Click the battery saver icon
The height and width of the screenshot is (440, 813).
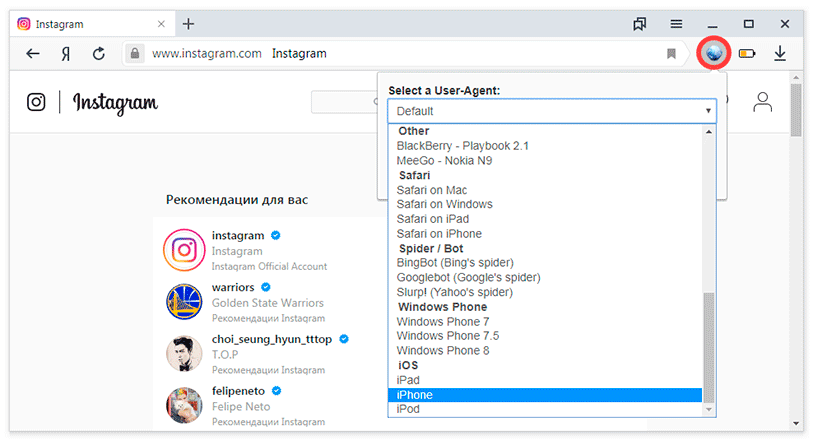[747, 54]
